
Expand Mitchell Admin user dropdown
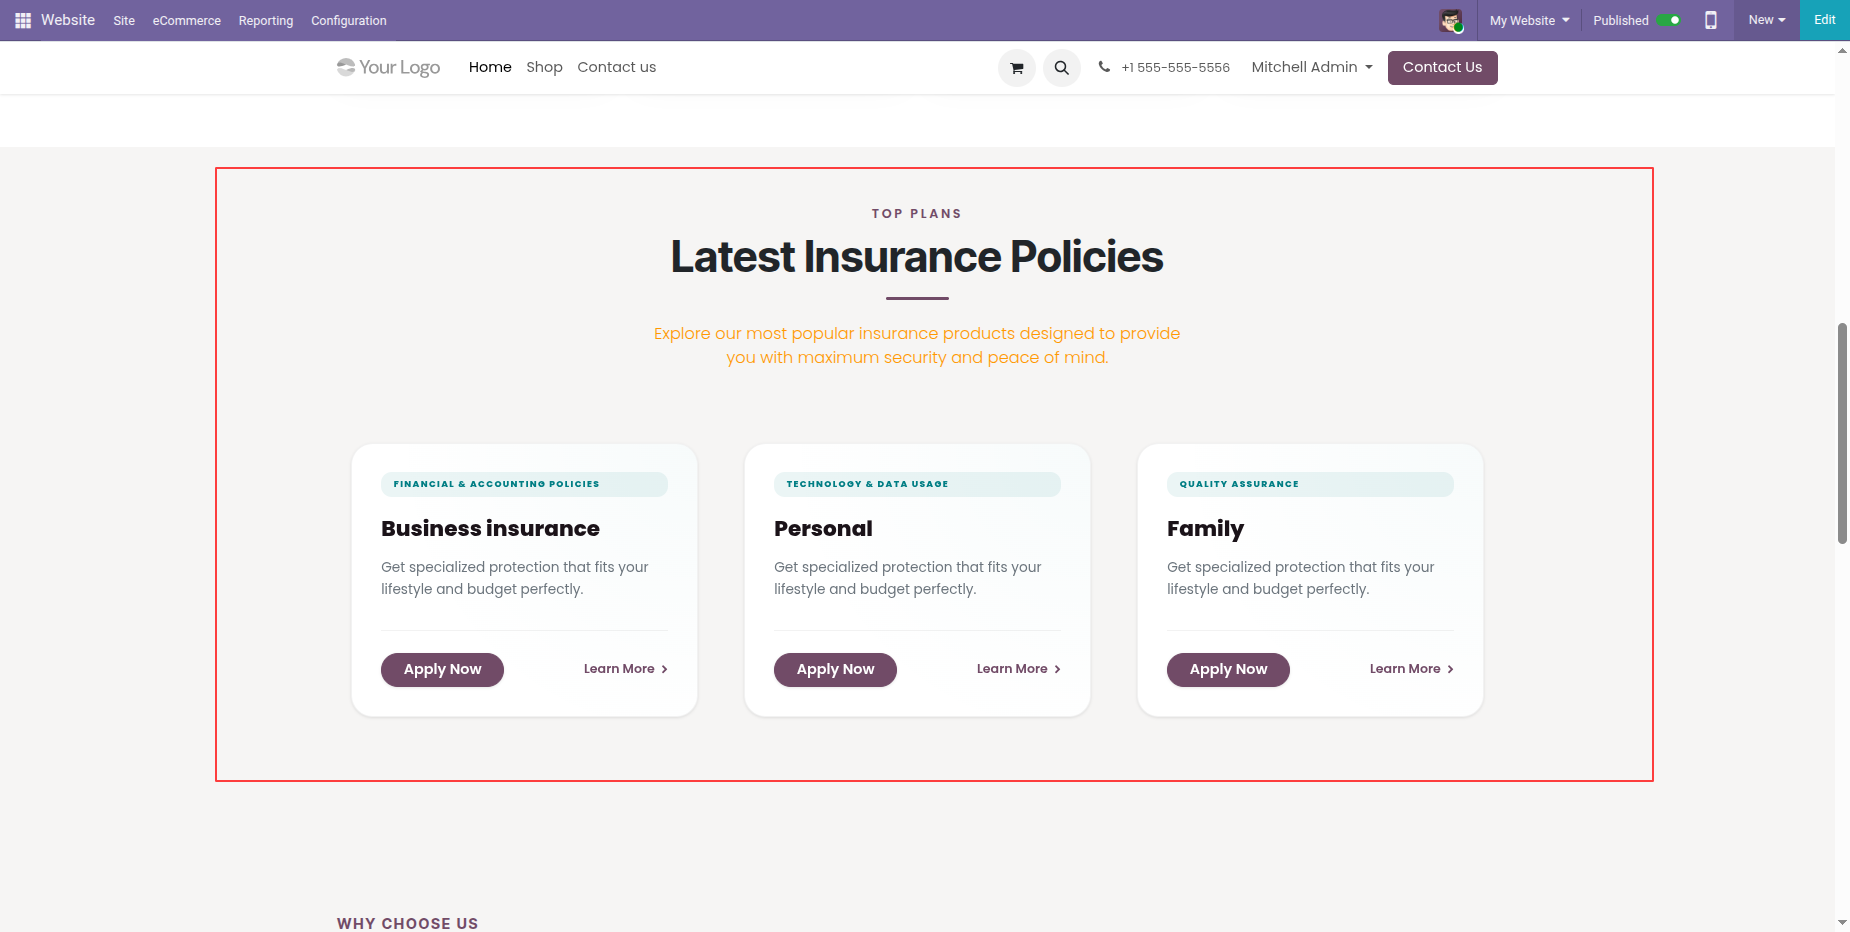1312,67
